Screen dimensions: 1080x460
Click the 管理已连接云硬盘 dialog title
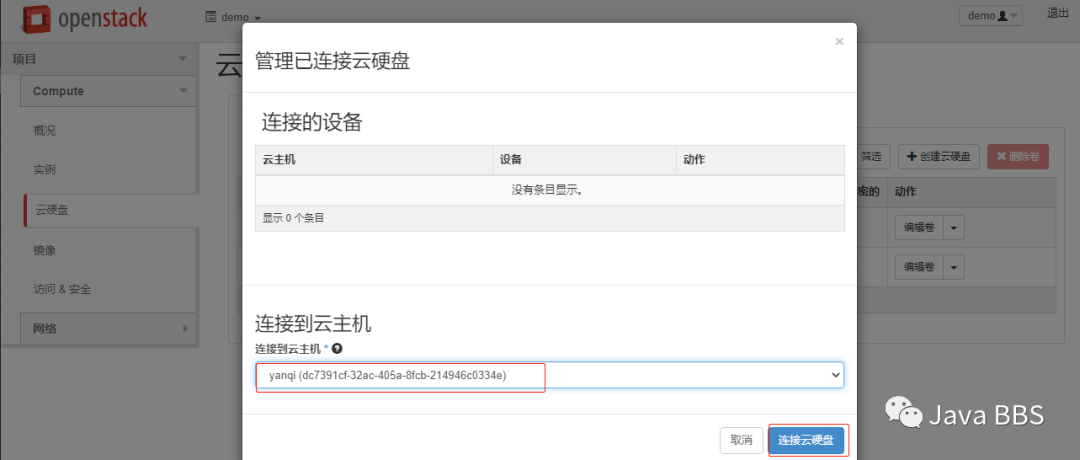tap(333, 61)
